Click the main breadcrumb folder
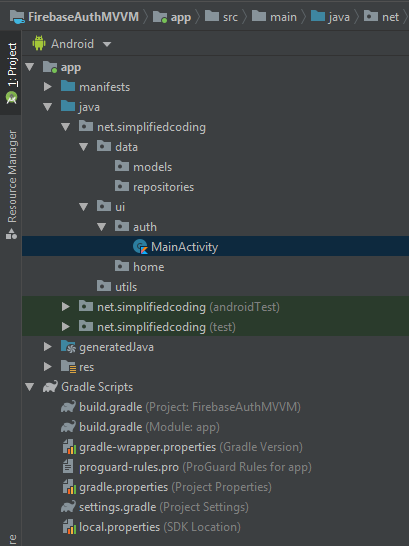The width and height of the screenshot is (409, 546). [x=275, y=17]
